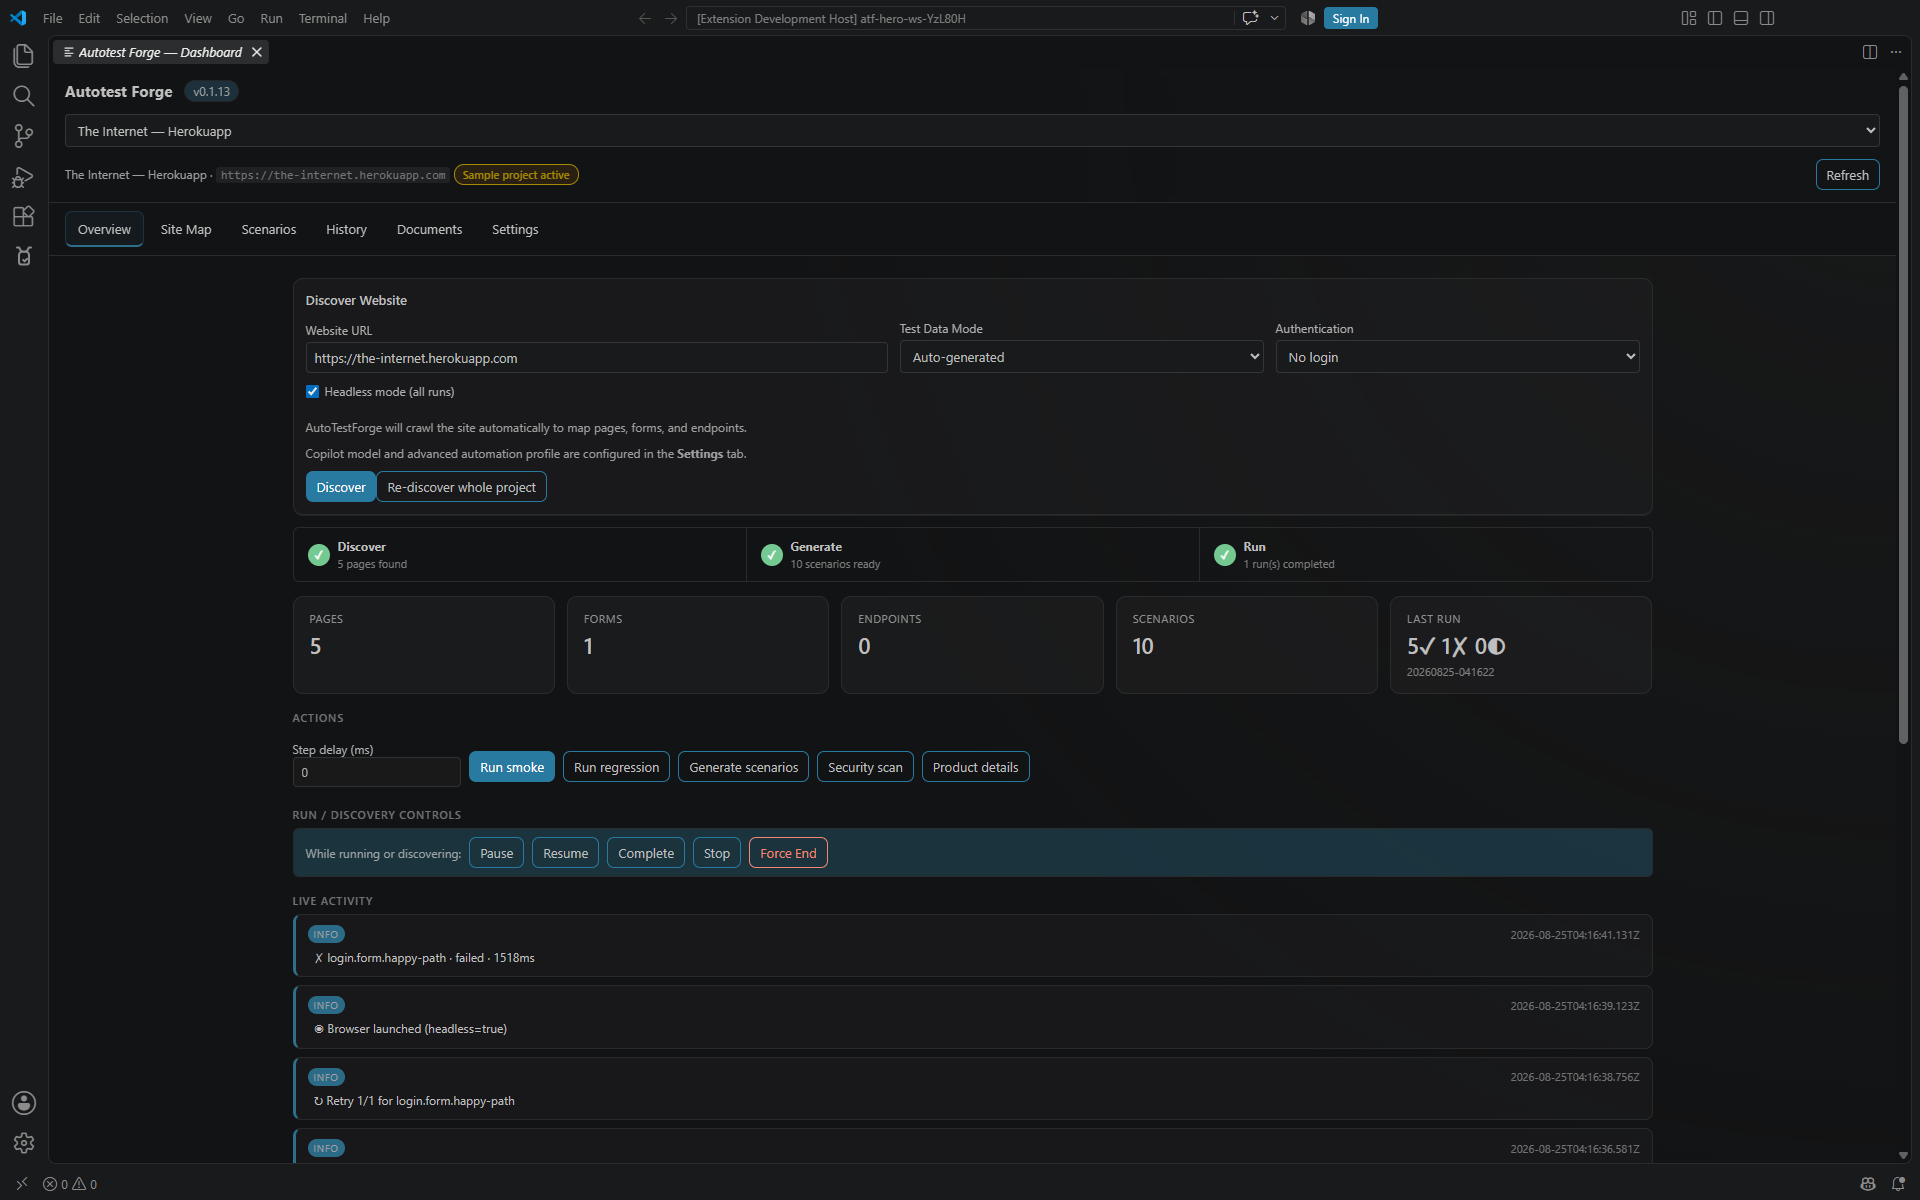Go forward with the navigation arrow
The height and width of the screenshot is (1200, 1920).
[x=671, y=18]
